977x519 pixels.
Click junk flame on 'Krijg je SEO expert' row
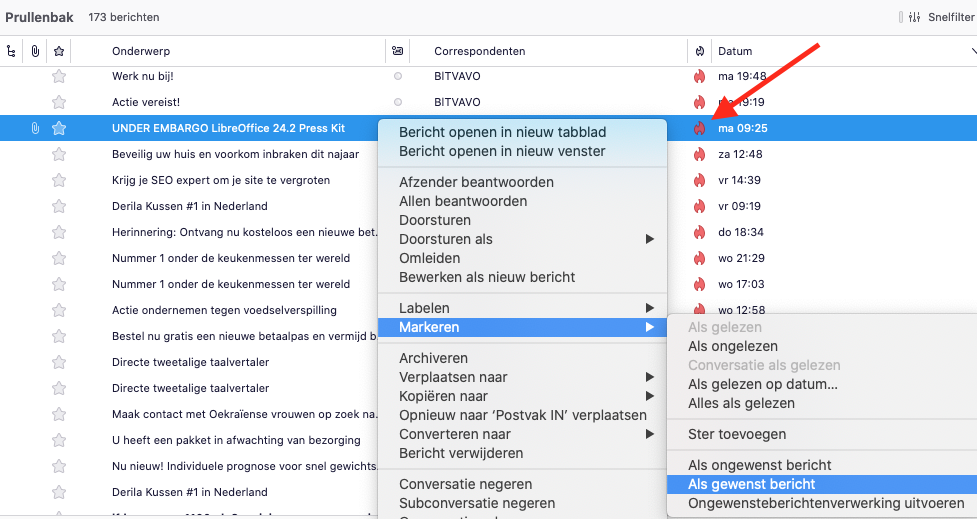point(699,180)
